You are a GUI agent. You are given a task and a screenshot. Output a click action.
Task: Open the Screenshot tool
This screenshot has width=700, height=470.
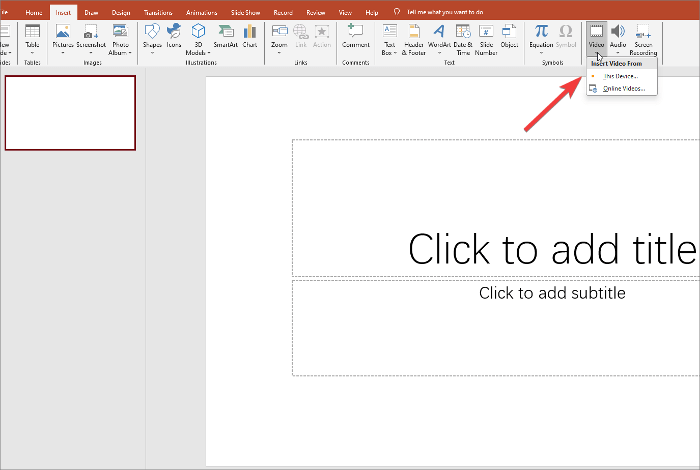(92, 38)
